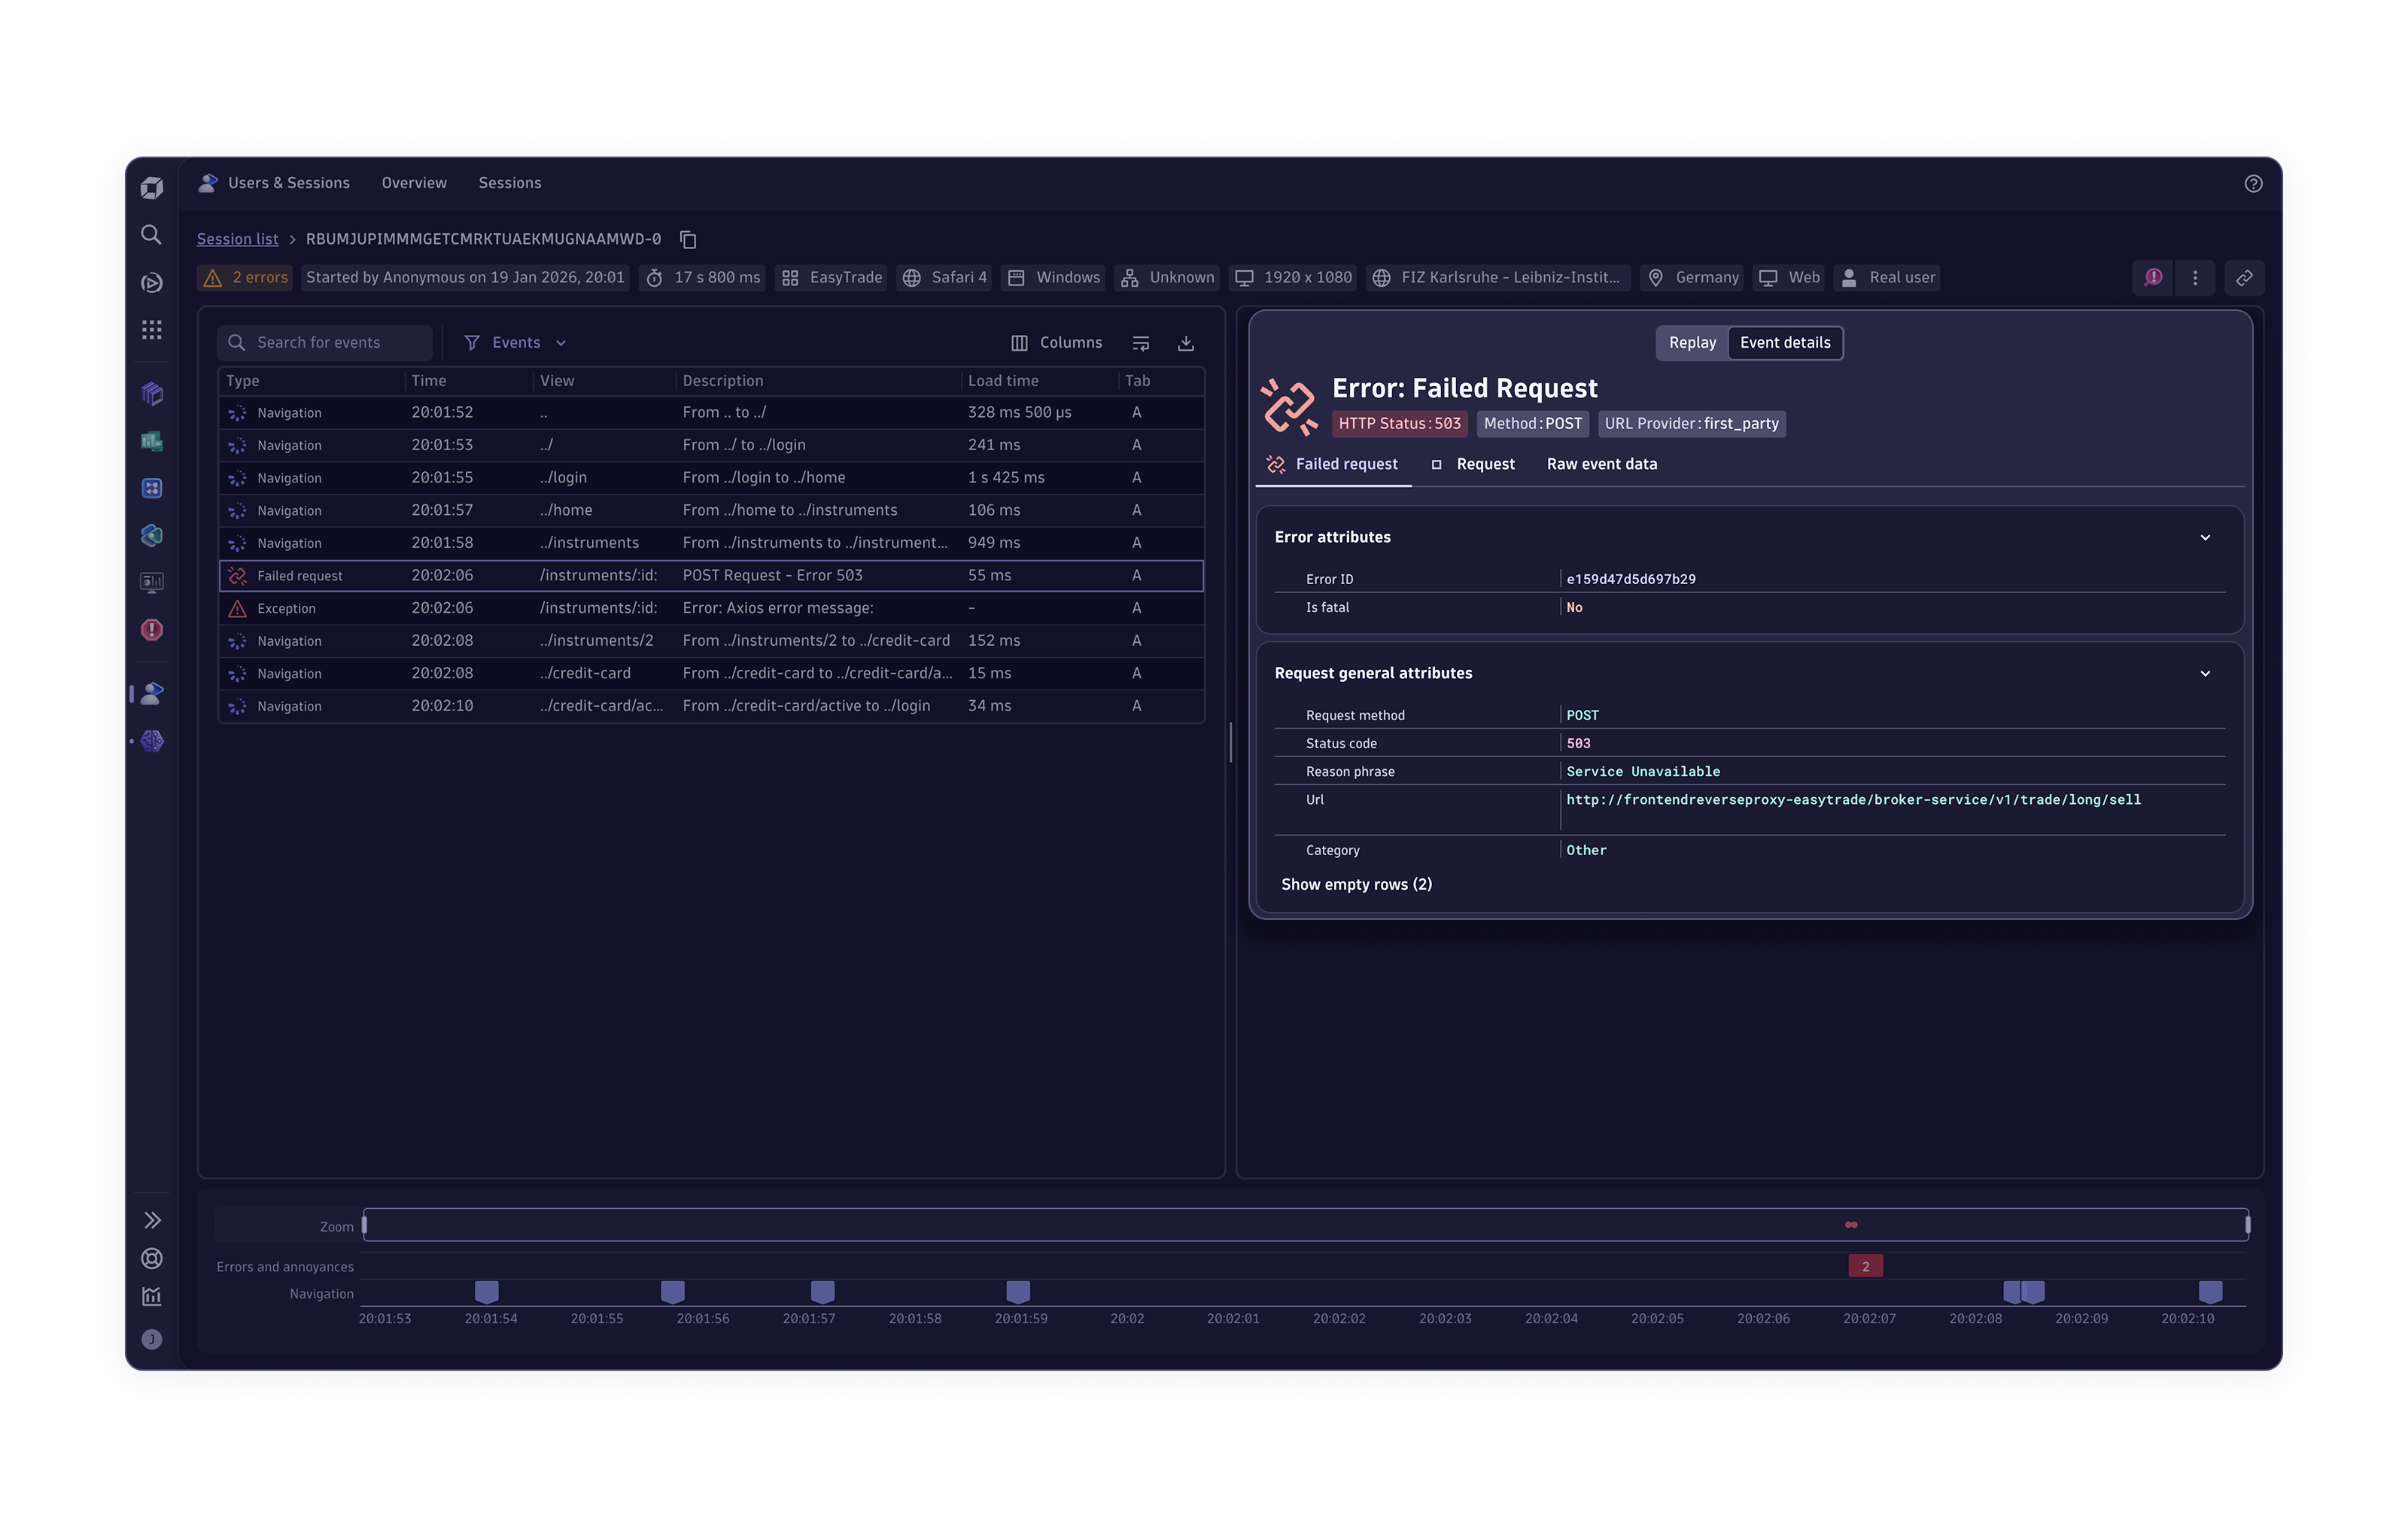Open the three-dot more options menu

point(2195,278)
